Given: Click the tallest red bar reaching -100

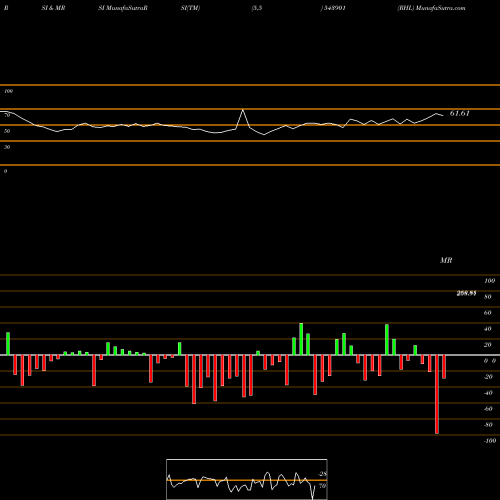Looking at the screenshot, I should pos(437,394).
